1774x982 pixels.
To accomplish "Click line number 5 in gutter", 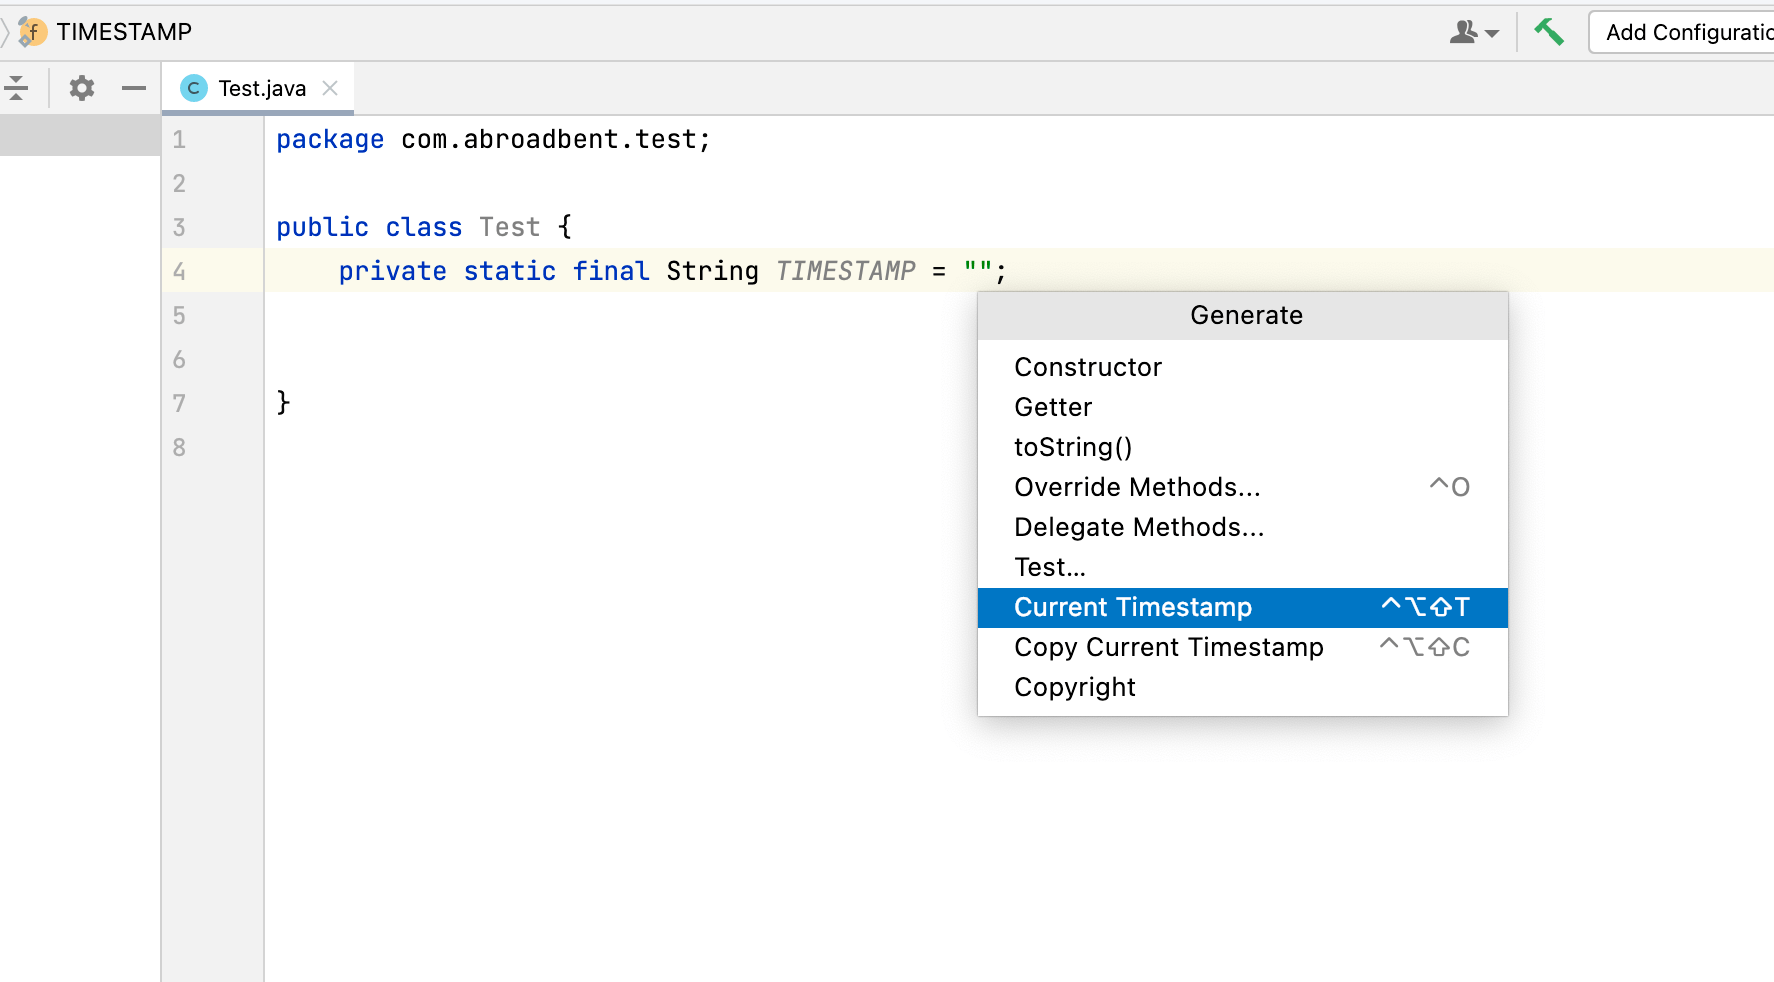I will coord(179,316).
